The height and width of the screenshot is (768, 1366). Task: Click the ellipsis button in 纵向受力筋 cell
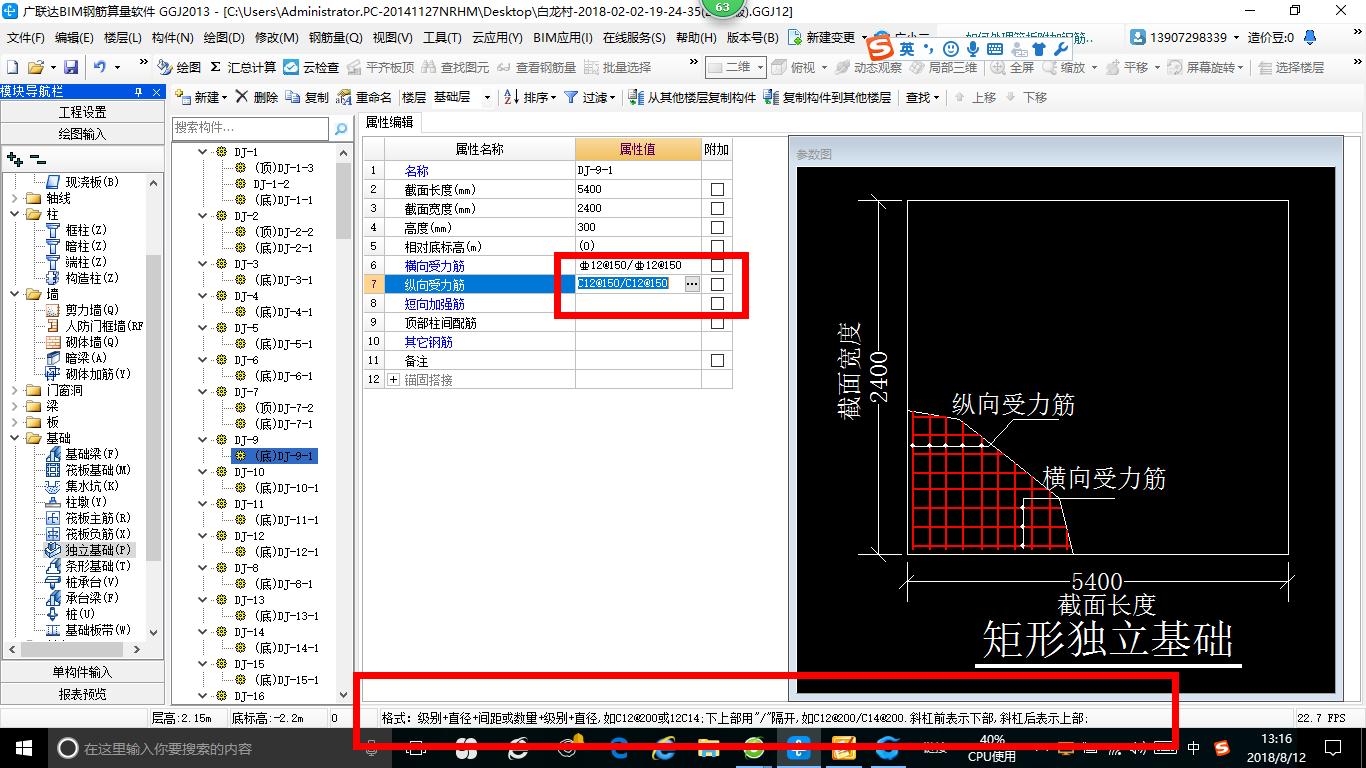(692, 284)
